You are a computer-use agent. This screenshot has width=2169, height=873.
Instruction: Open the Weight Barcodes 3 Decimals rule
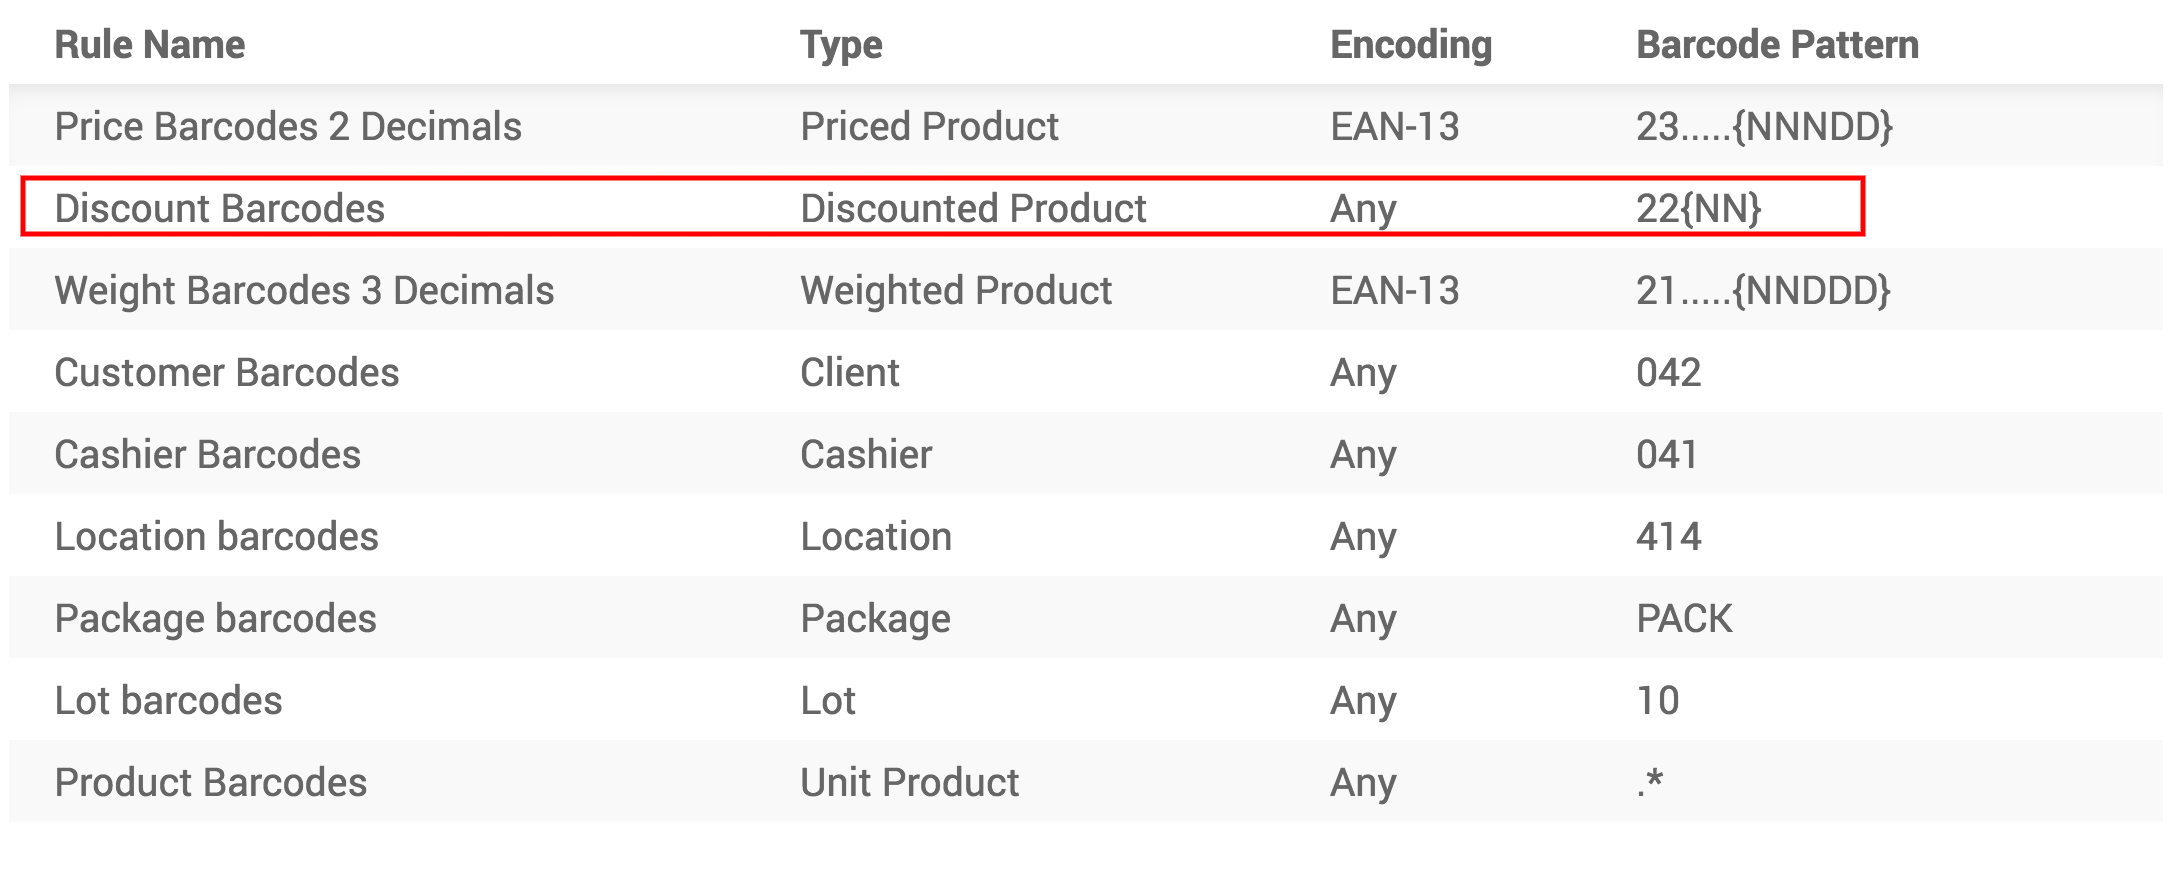click(x=304, y=291)
